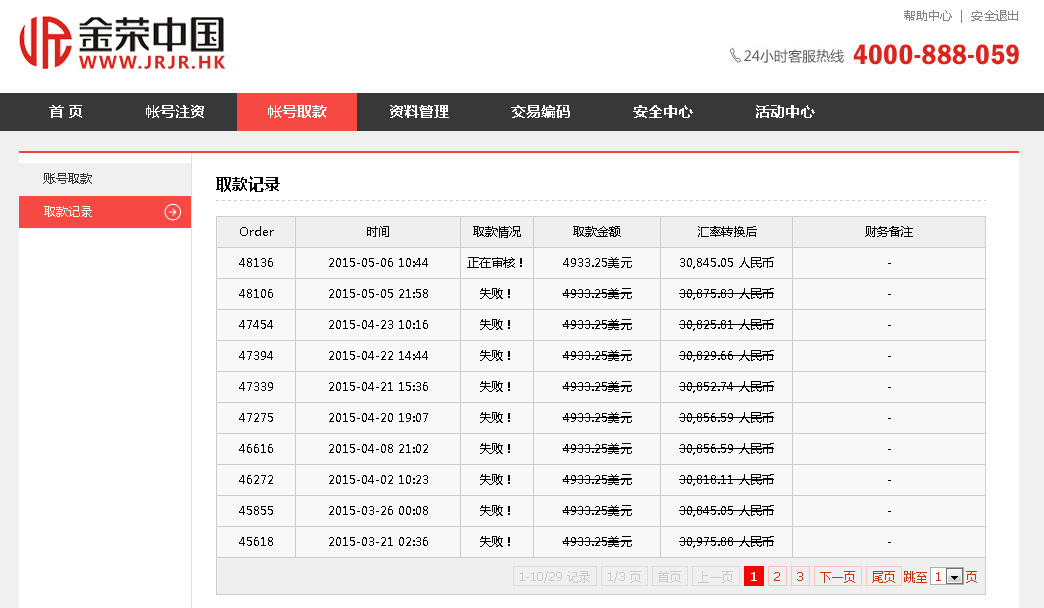Go to page 1 in pagination
The height and width of the screenshot is (608, 1044).
click(754, 577)
